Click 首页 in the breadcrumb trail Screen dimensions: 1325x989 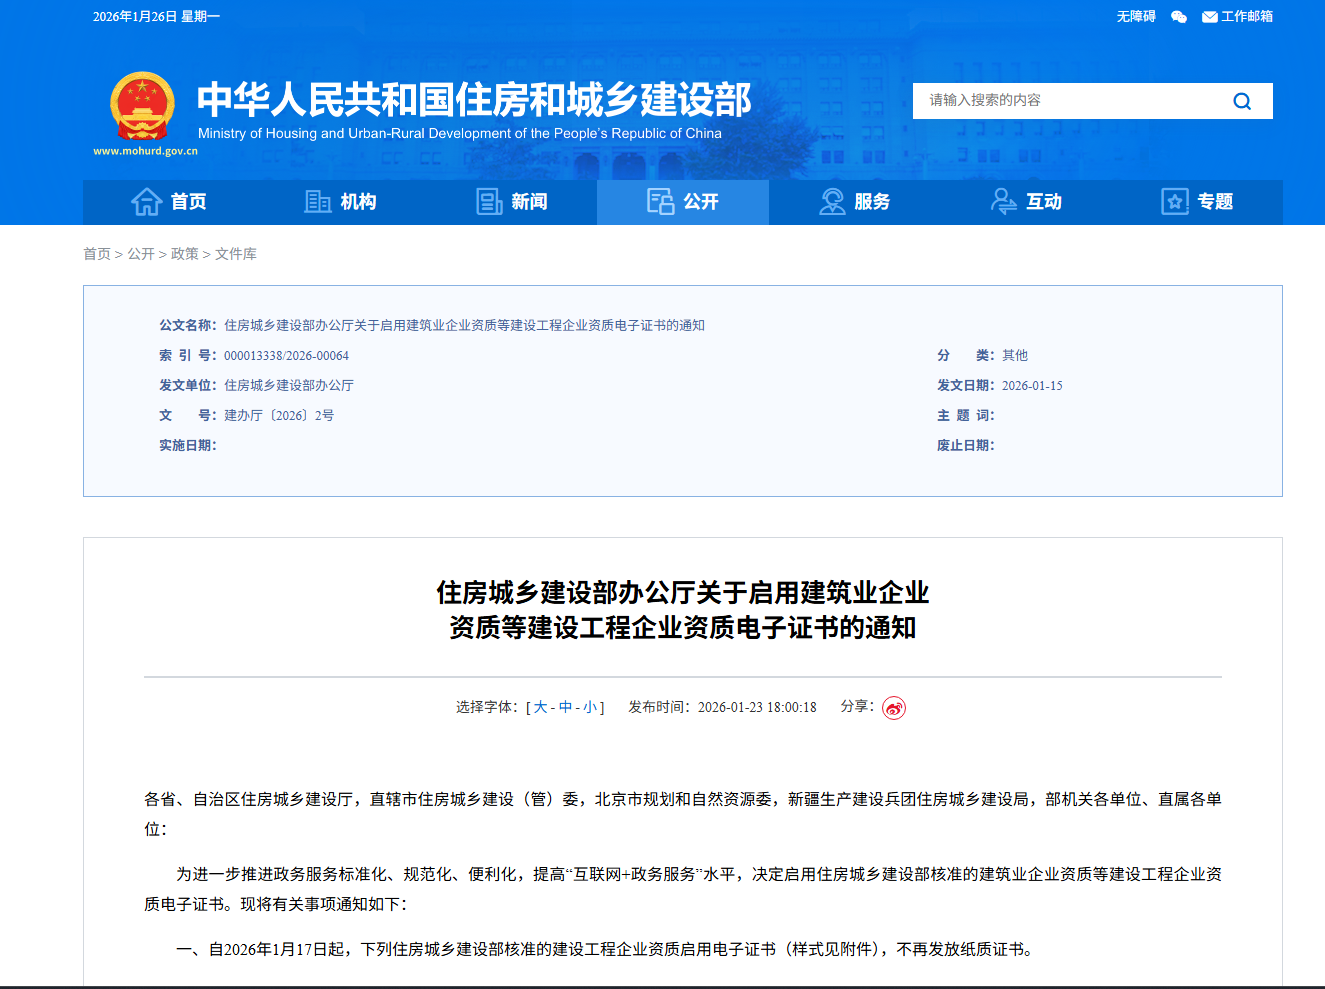coord(97,254)
